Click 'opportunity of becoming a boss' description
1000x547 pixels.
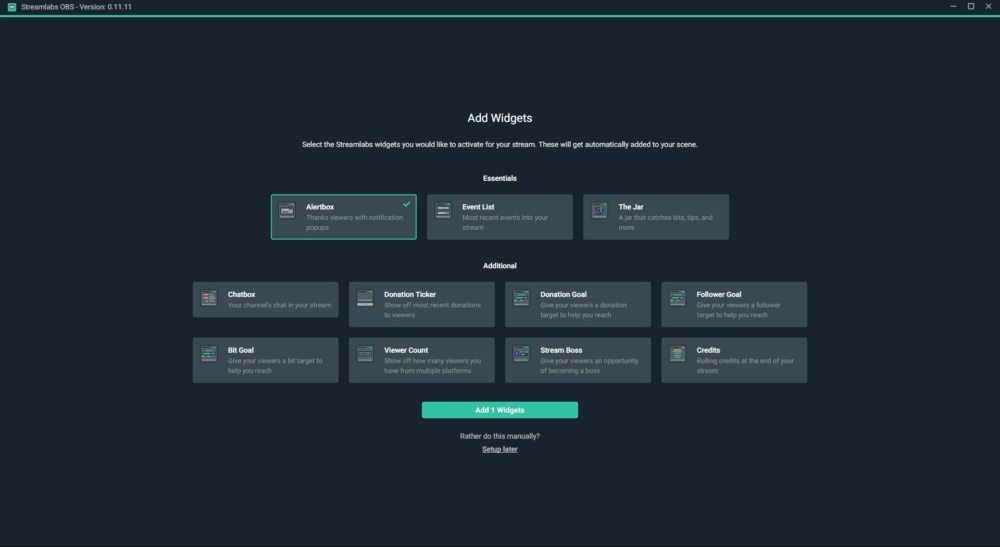click(589, 366)
